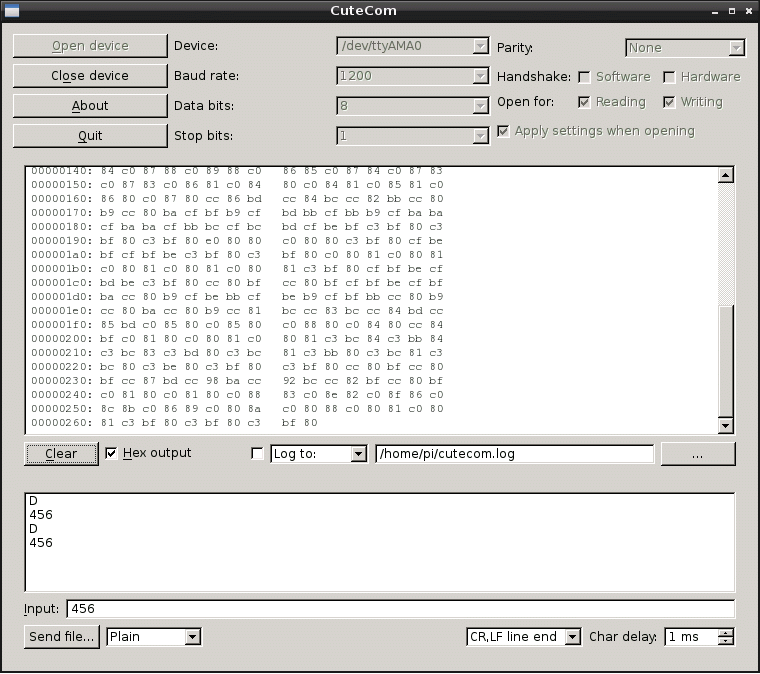
Task: Increase Char delay with up arrow
Action: 726,633
